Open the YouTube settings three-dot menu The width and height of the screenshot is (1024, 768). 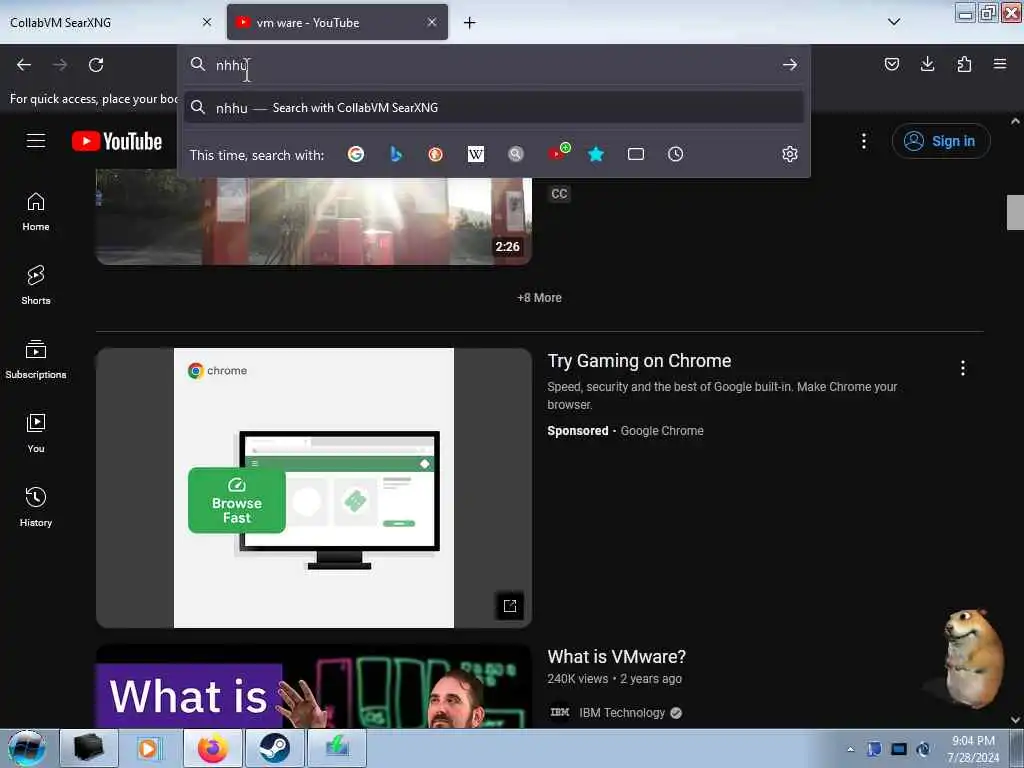864,141
